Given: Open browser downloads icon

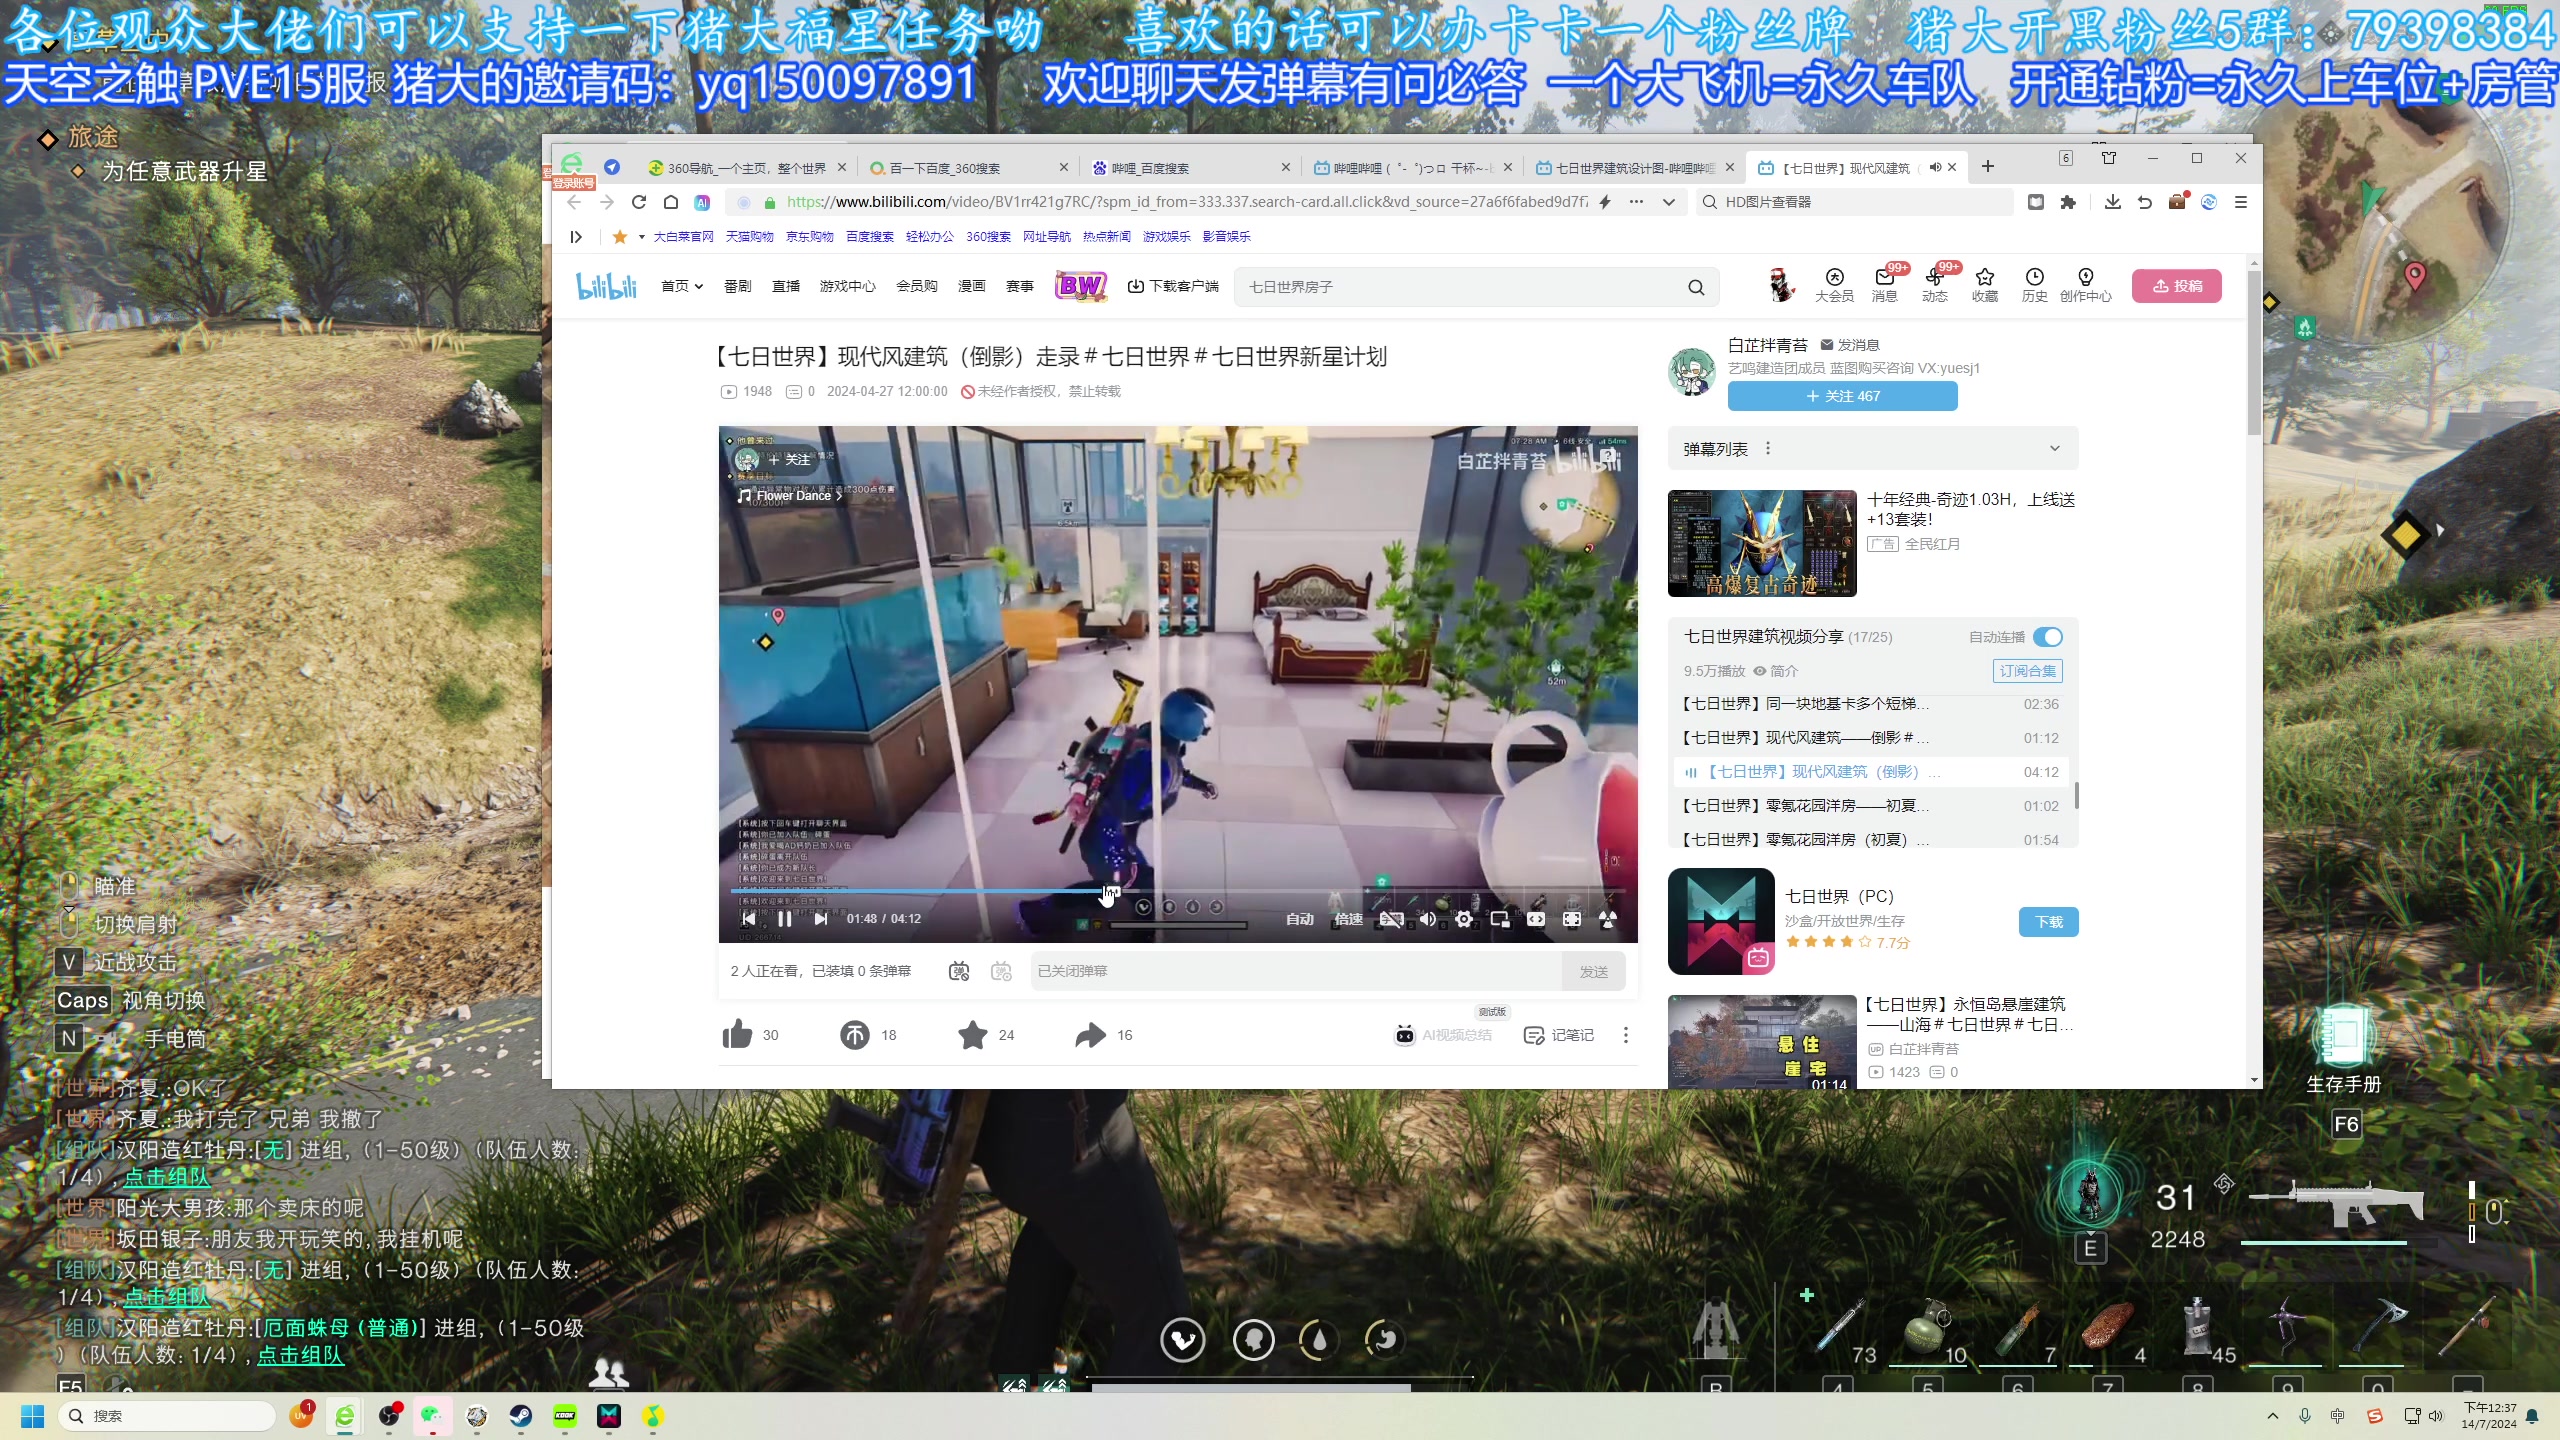Looking at the screenshot, I should [2112, 202].
